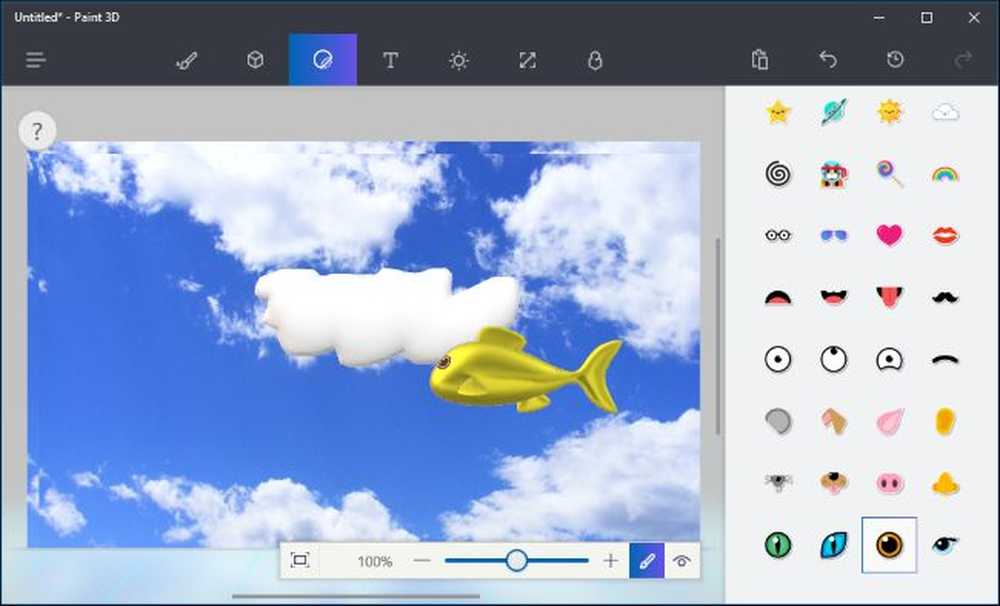The image size is (1000, 606).
Task: Pick the ringed planet sticker
Action: 834,113
